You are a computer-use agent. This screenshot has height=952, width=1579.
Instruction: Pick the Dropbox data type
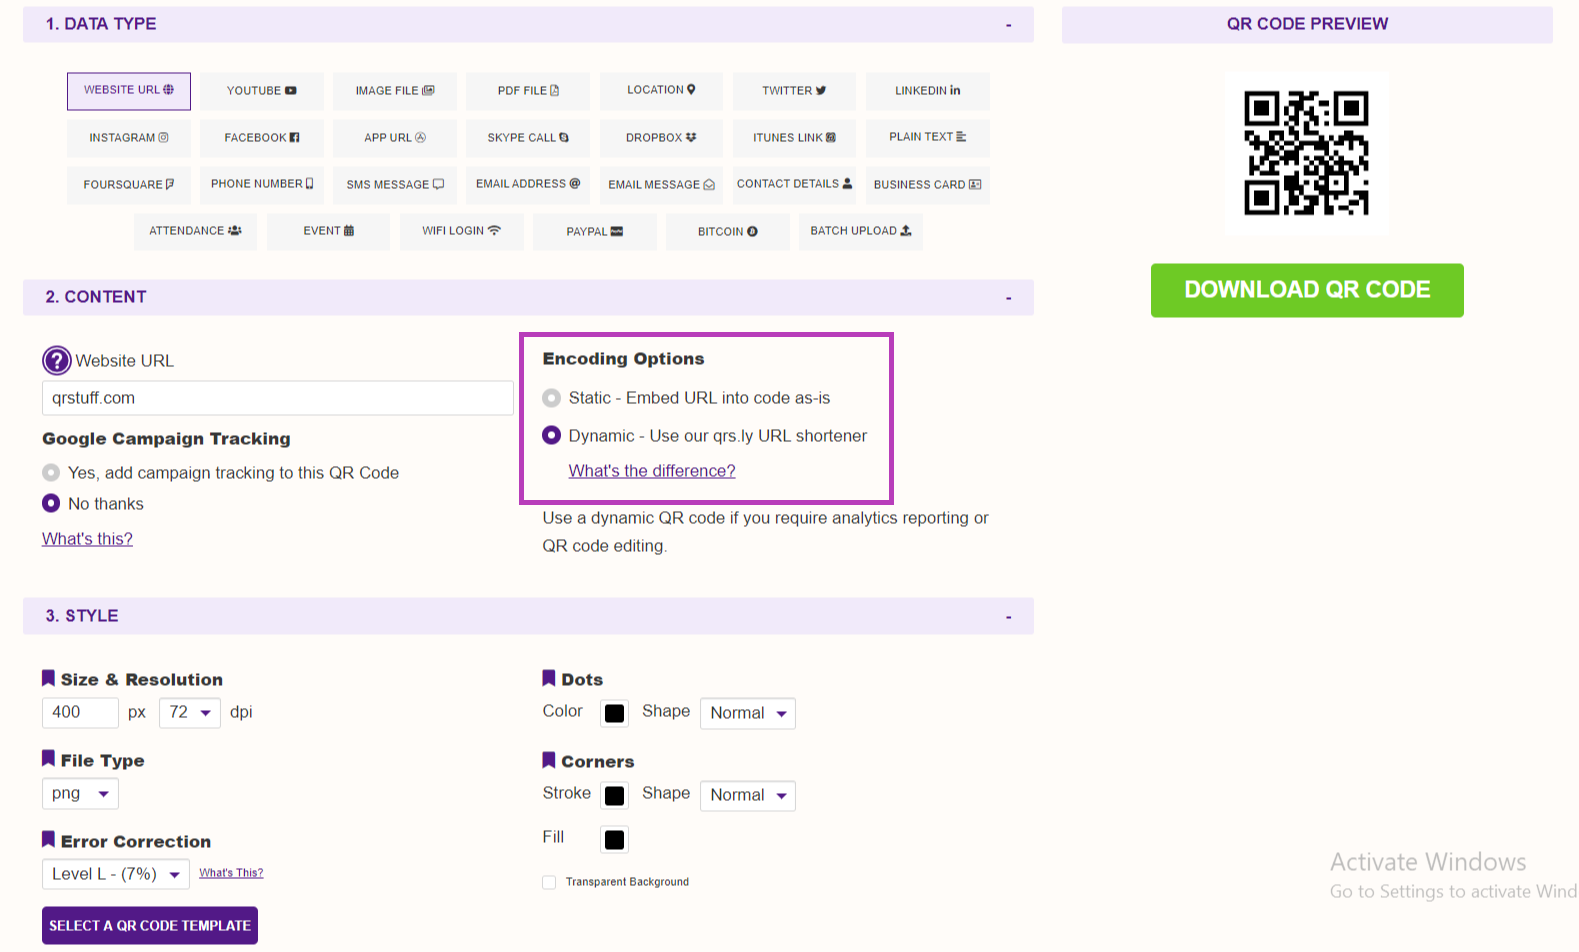pyautogui.click(x=661, y=138)
